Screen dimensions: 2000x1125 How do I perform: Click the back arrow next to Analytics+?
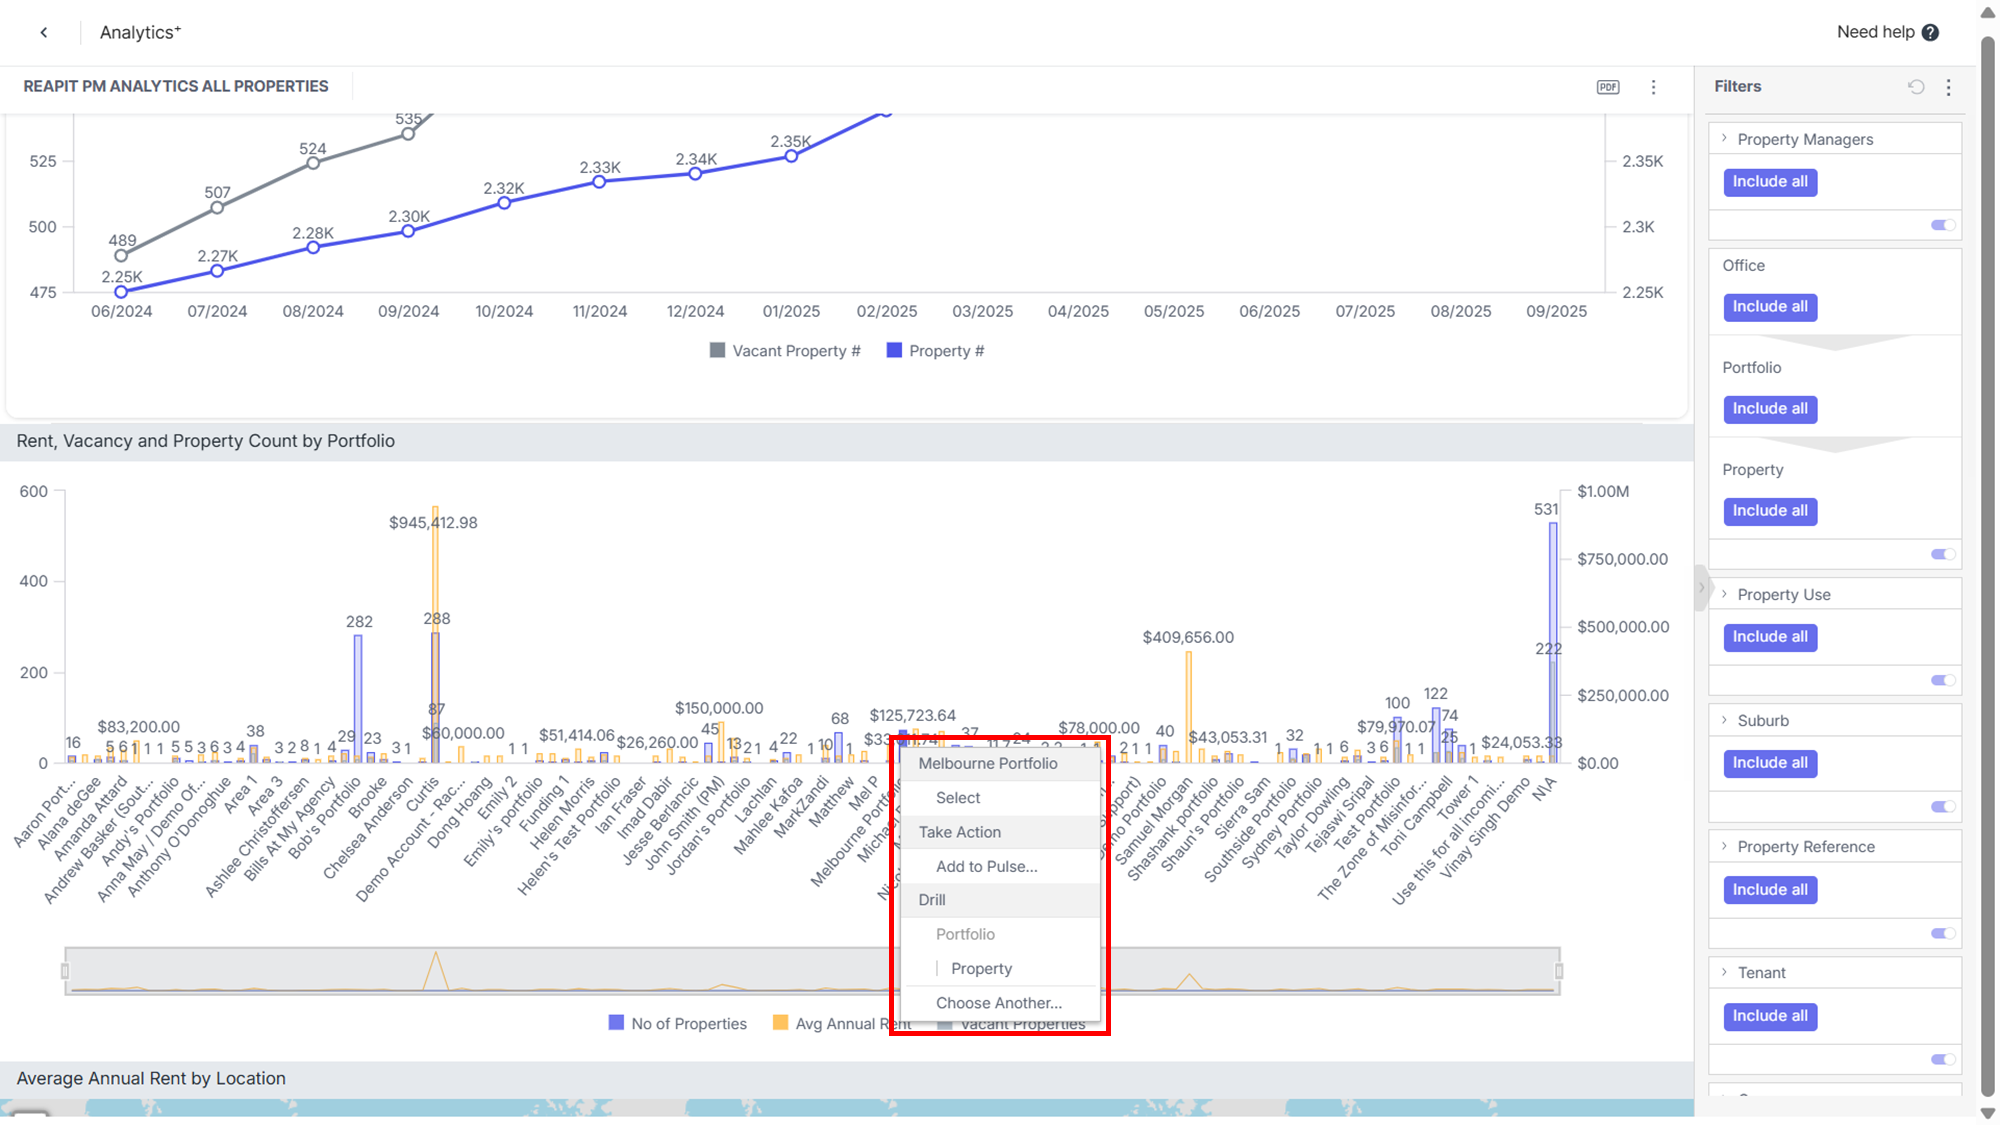coord(44,32)
